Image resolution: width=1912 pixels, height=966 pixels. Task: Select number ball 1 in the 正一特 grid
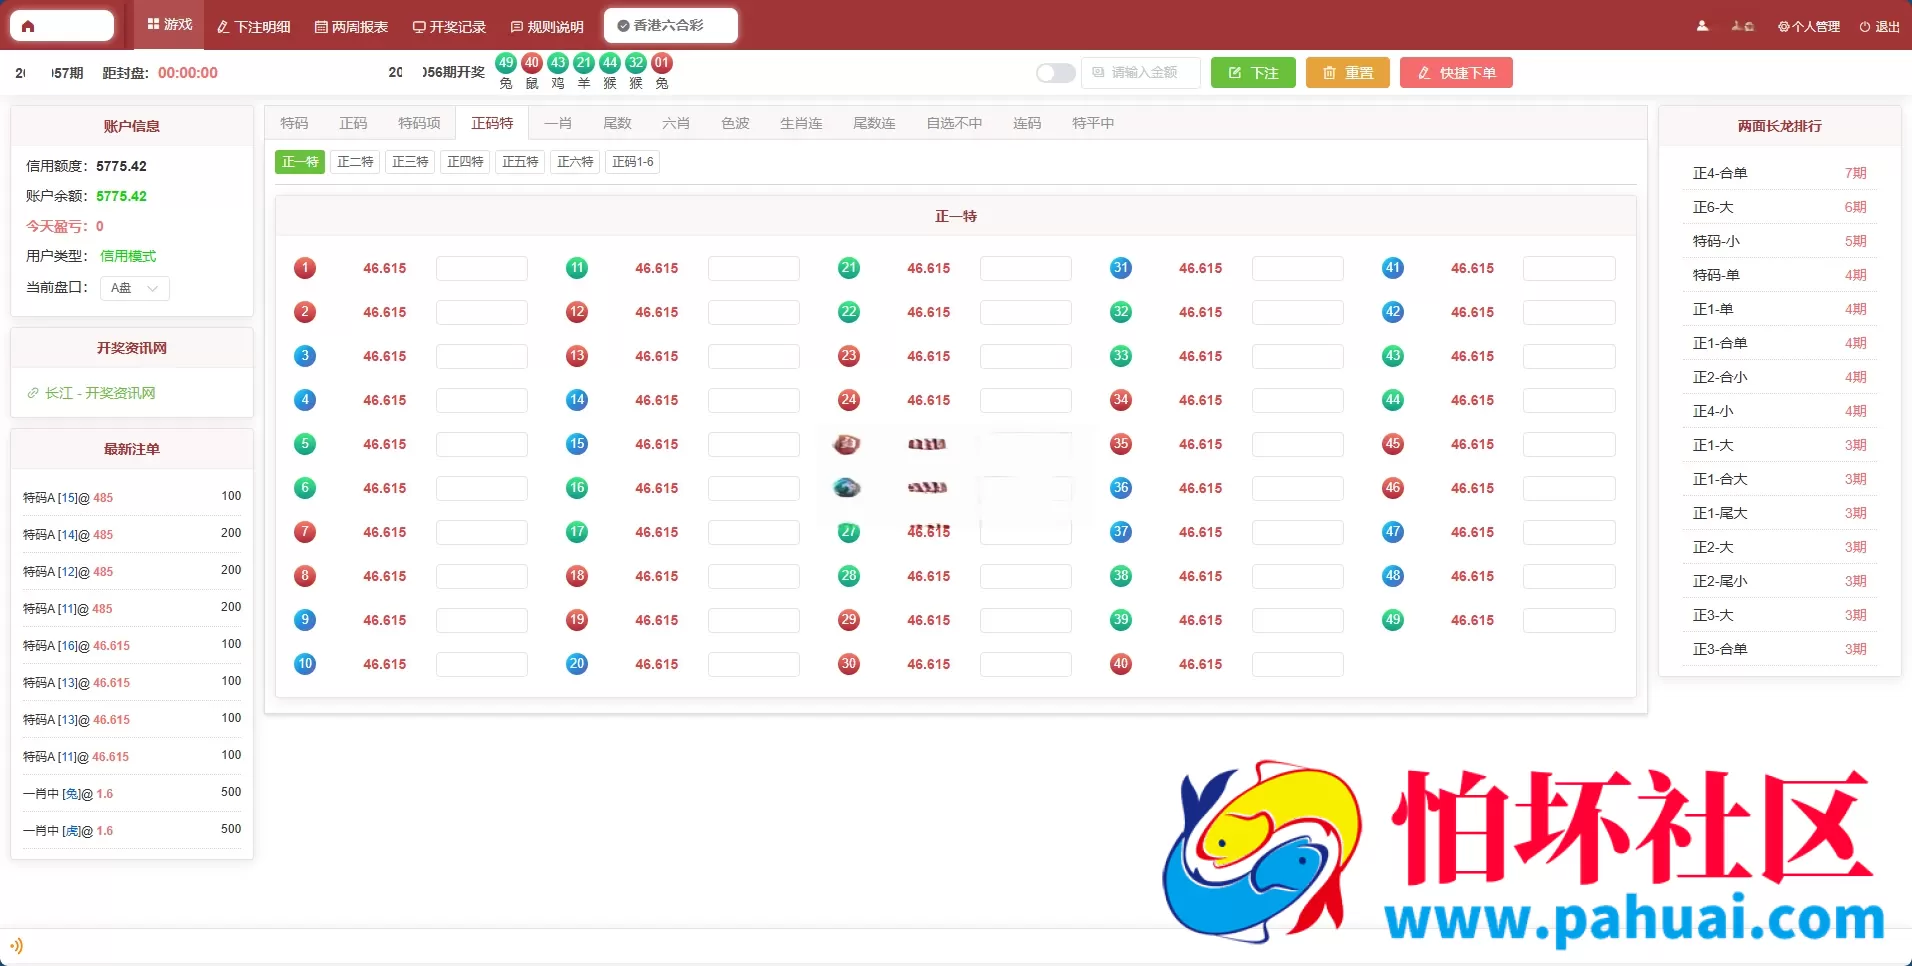click(x=305, y=268)
